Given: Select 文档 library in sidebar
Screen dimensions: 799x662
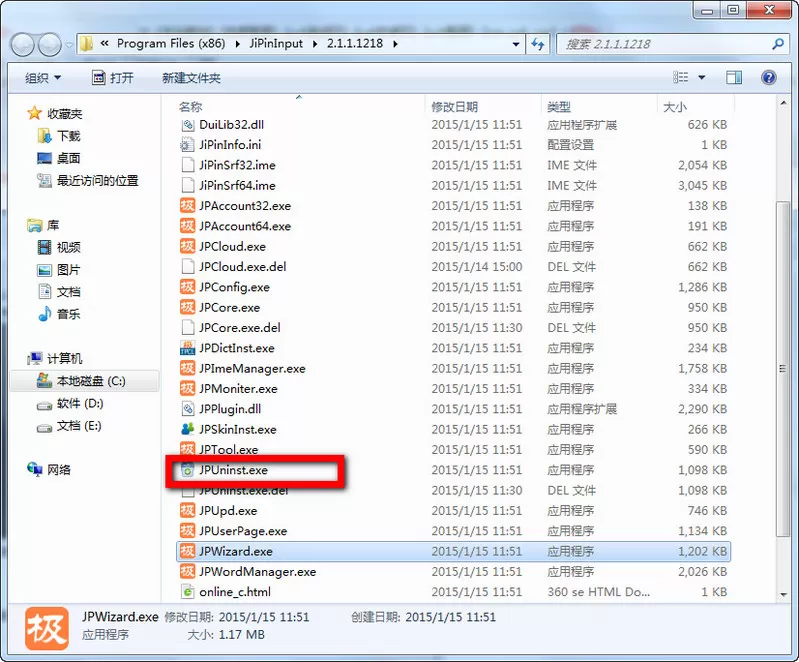Looking at the screenshot, I should click(68, 292).
